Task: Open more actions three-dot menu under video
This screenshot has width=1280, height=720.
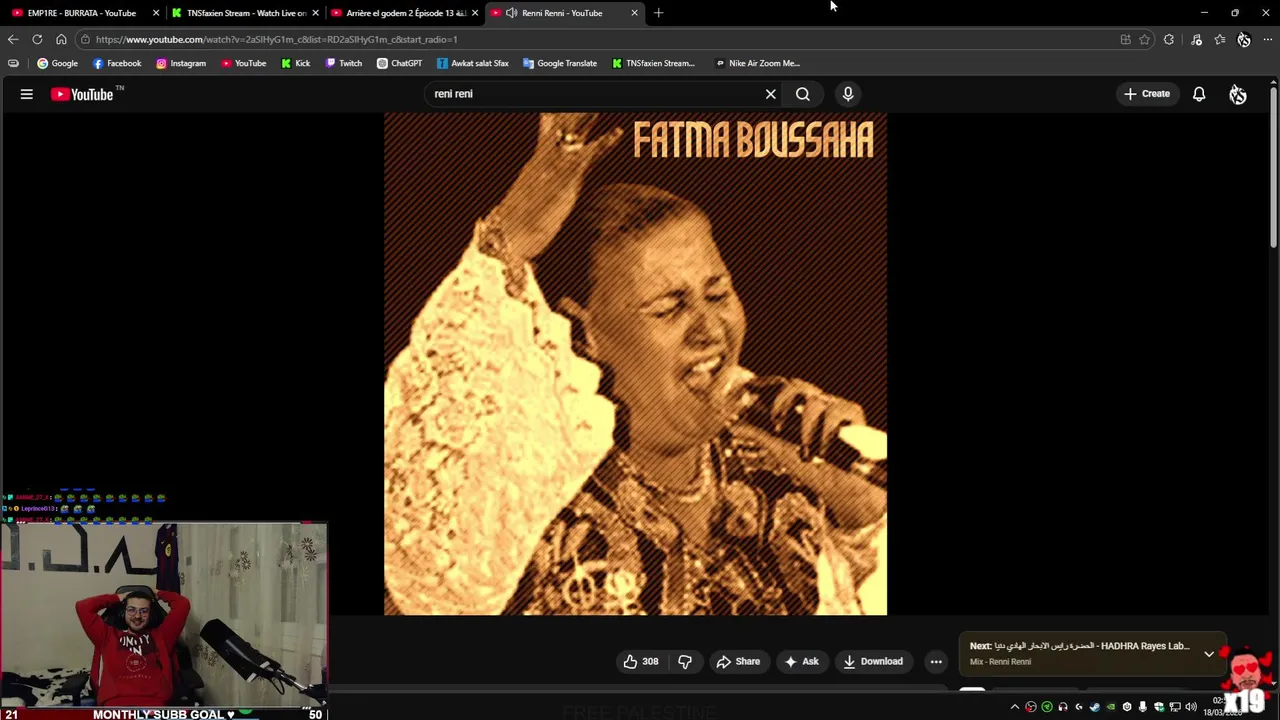Action: point(936,661)
